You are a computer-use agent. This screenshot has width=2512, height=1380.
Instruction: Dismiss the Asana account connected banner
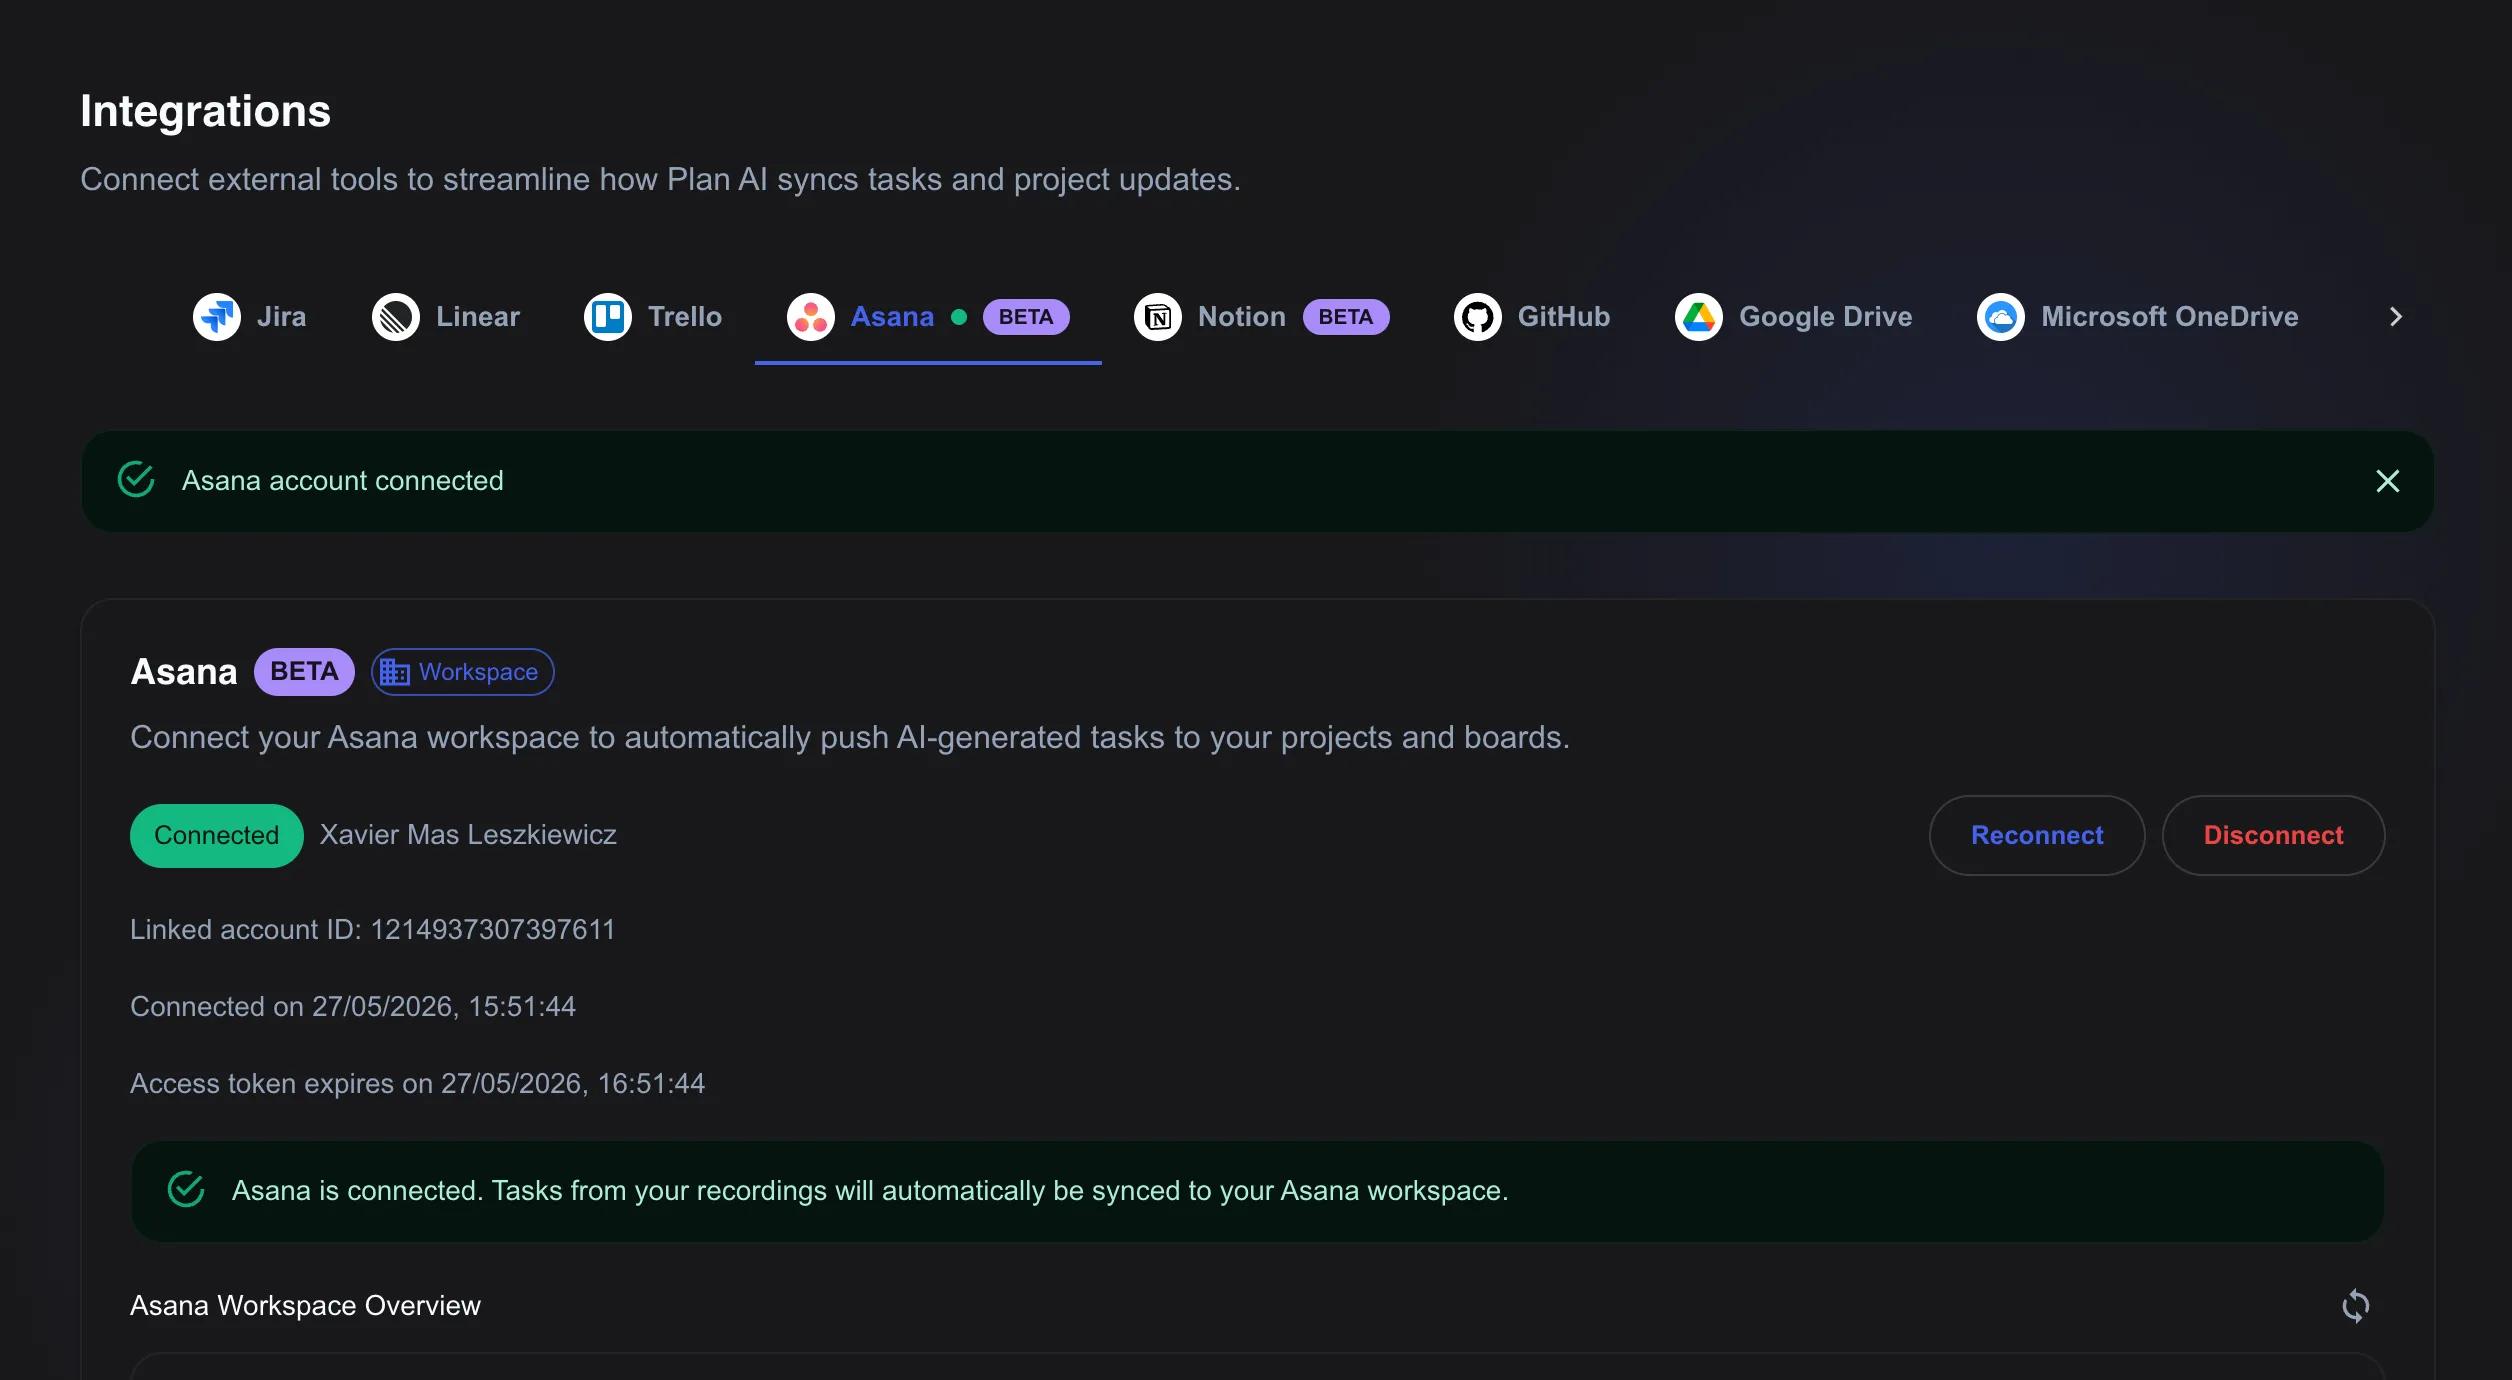2388,481
